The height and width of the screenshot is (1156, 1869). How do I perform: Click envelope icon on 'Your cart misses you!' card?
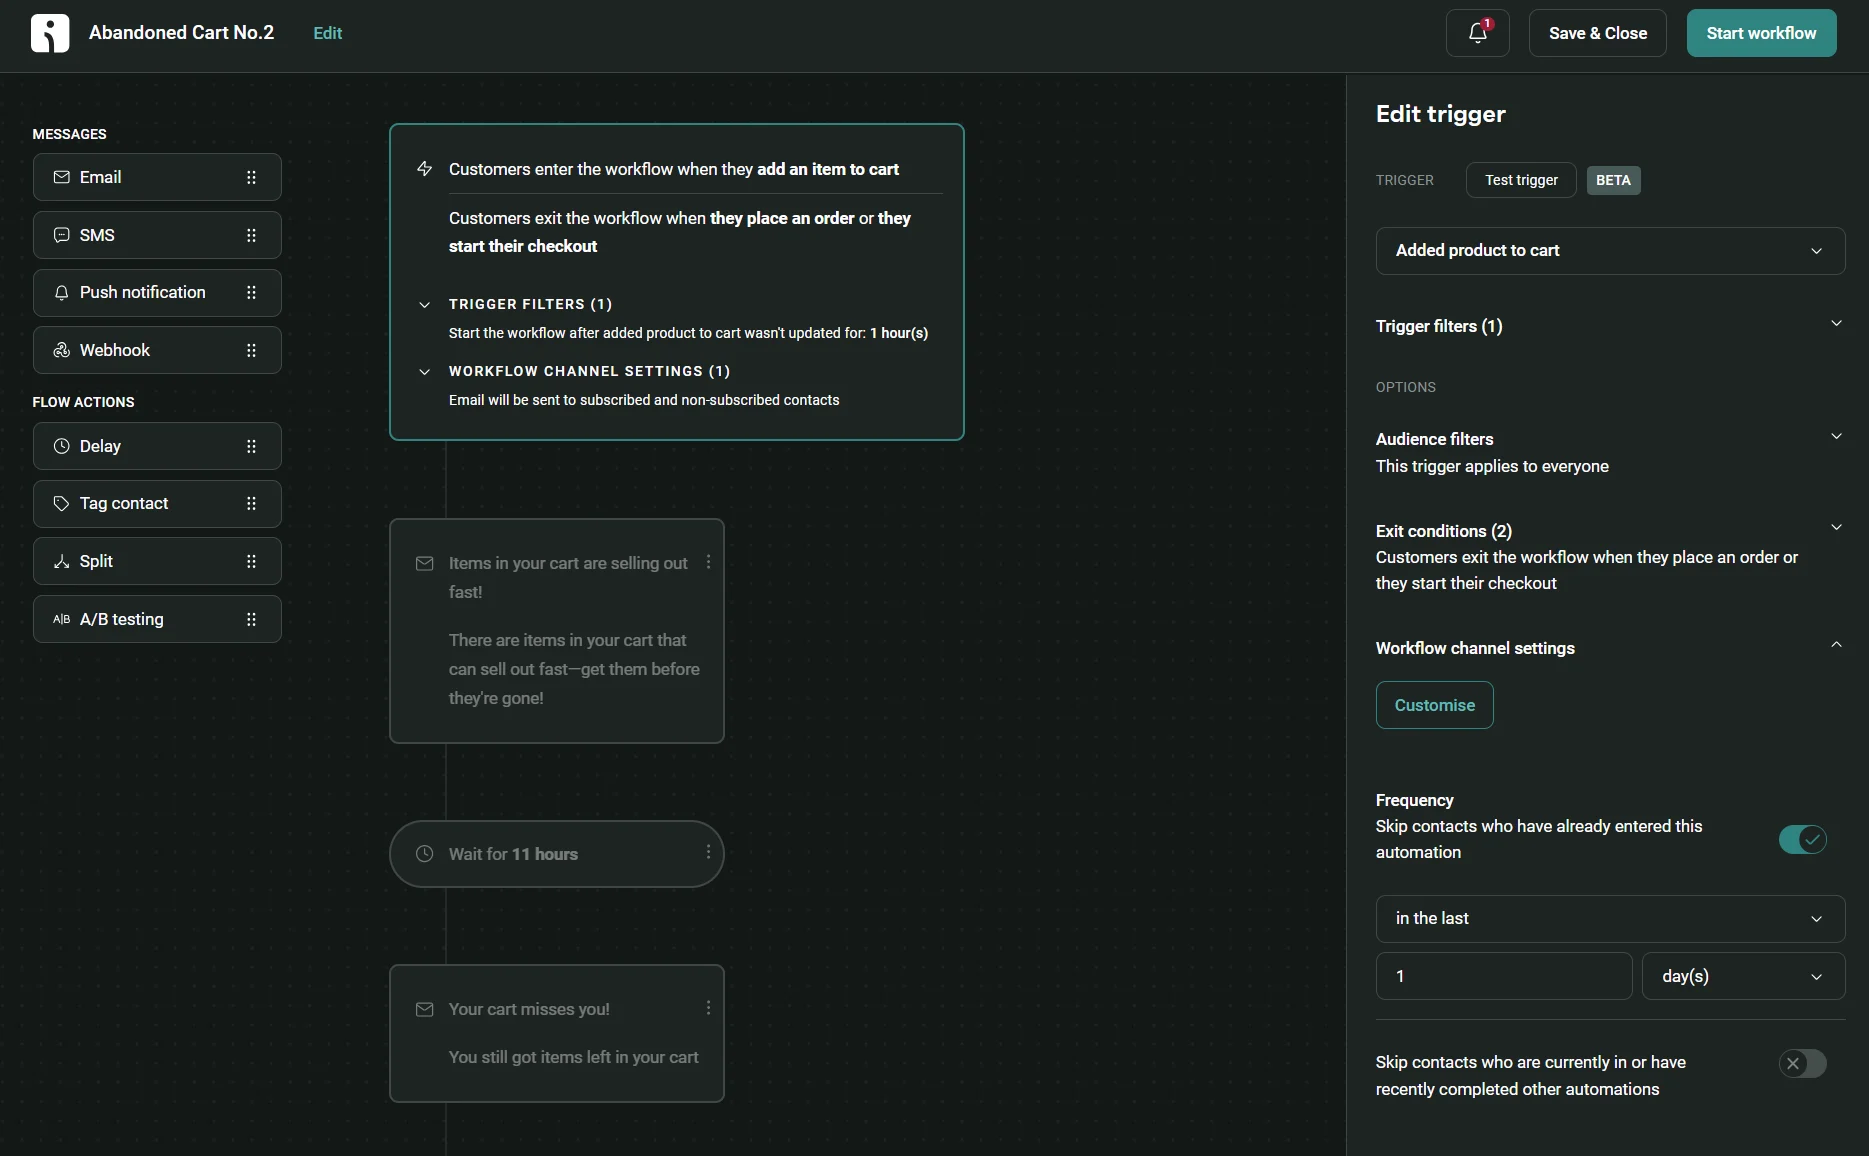tap(424, 1009)
